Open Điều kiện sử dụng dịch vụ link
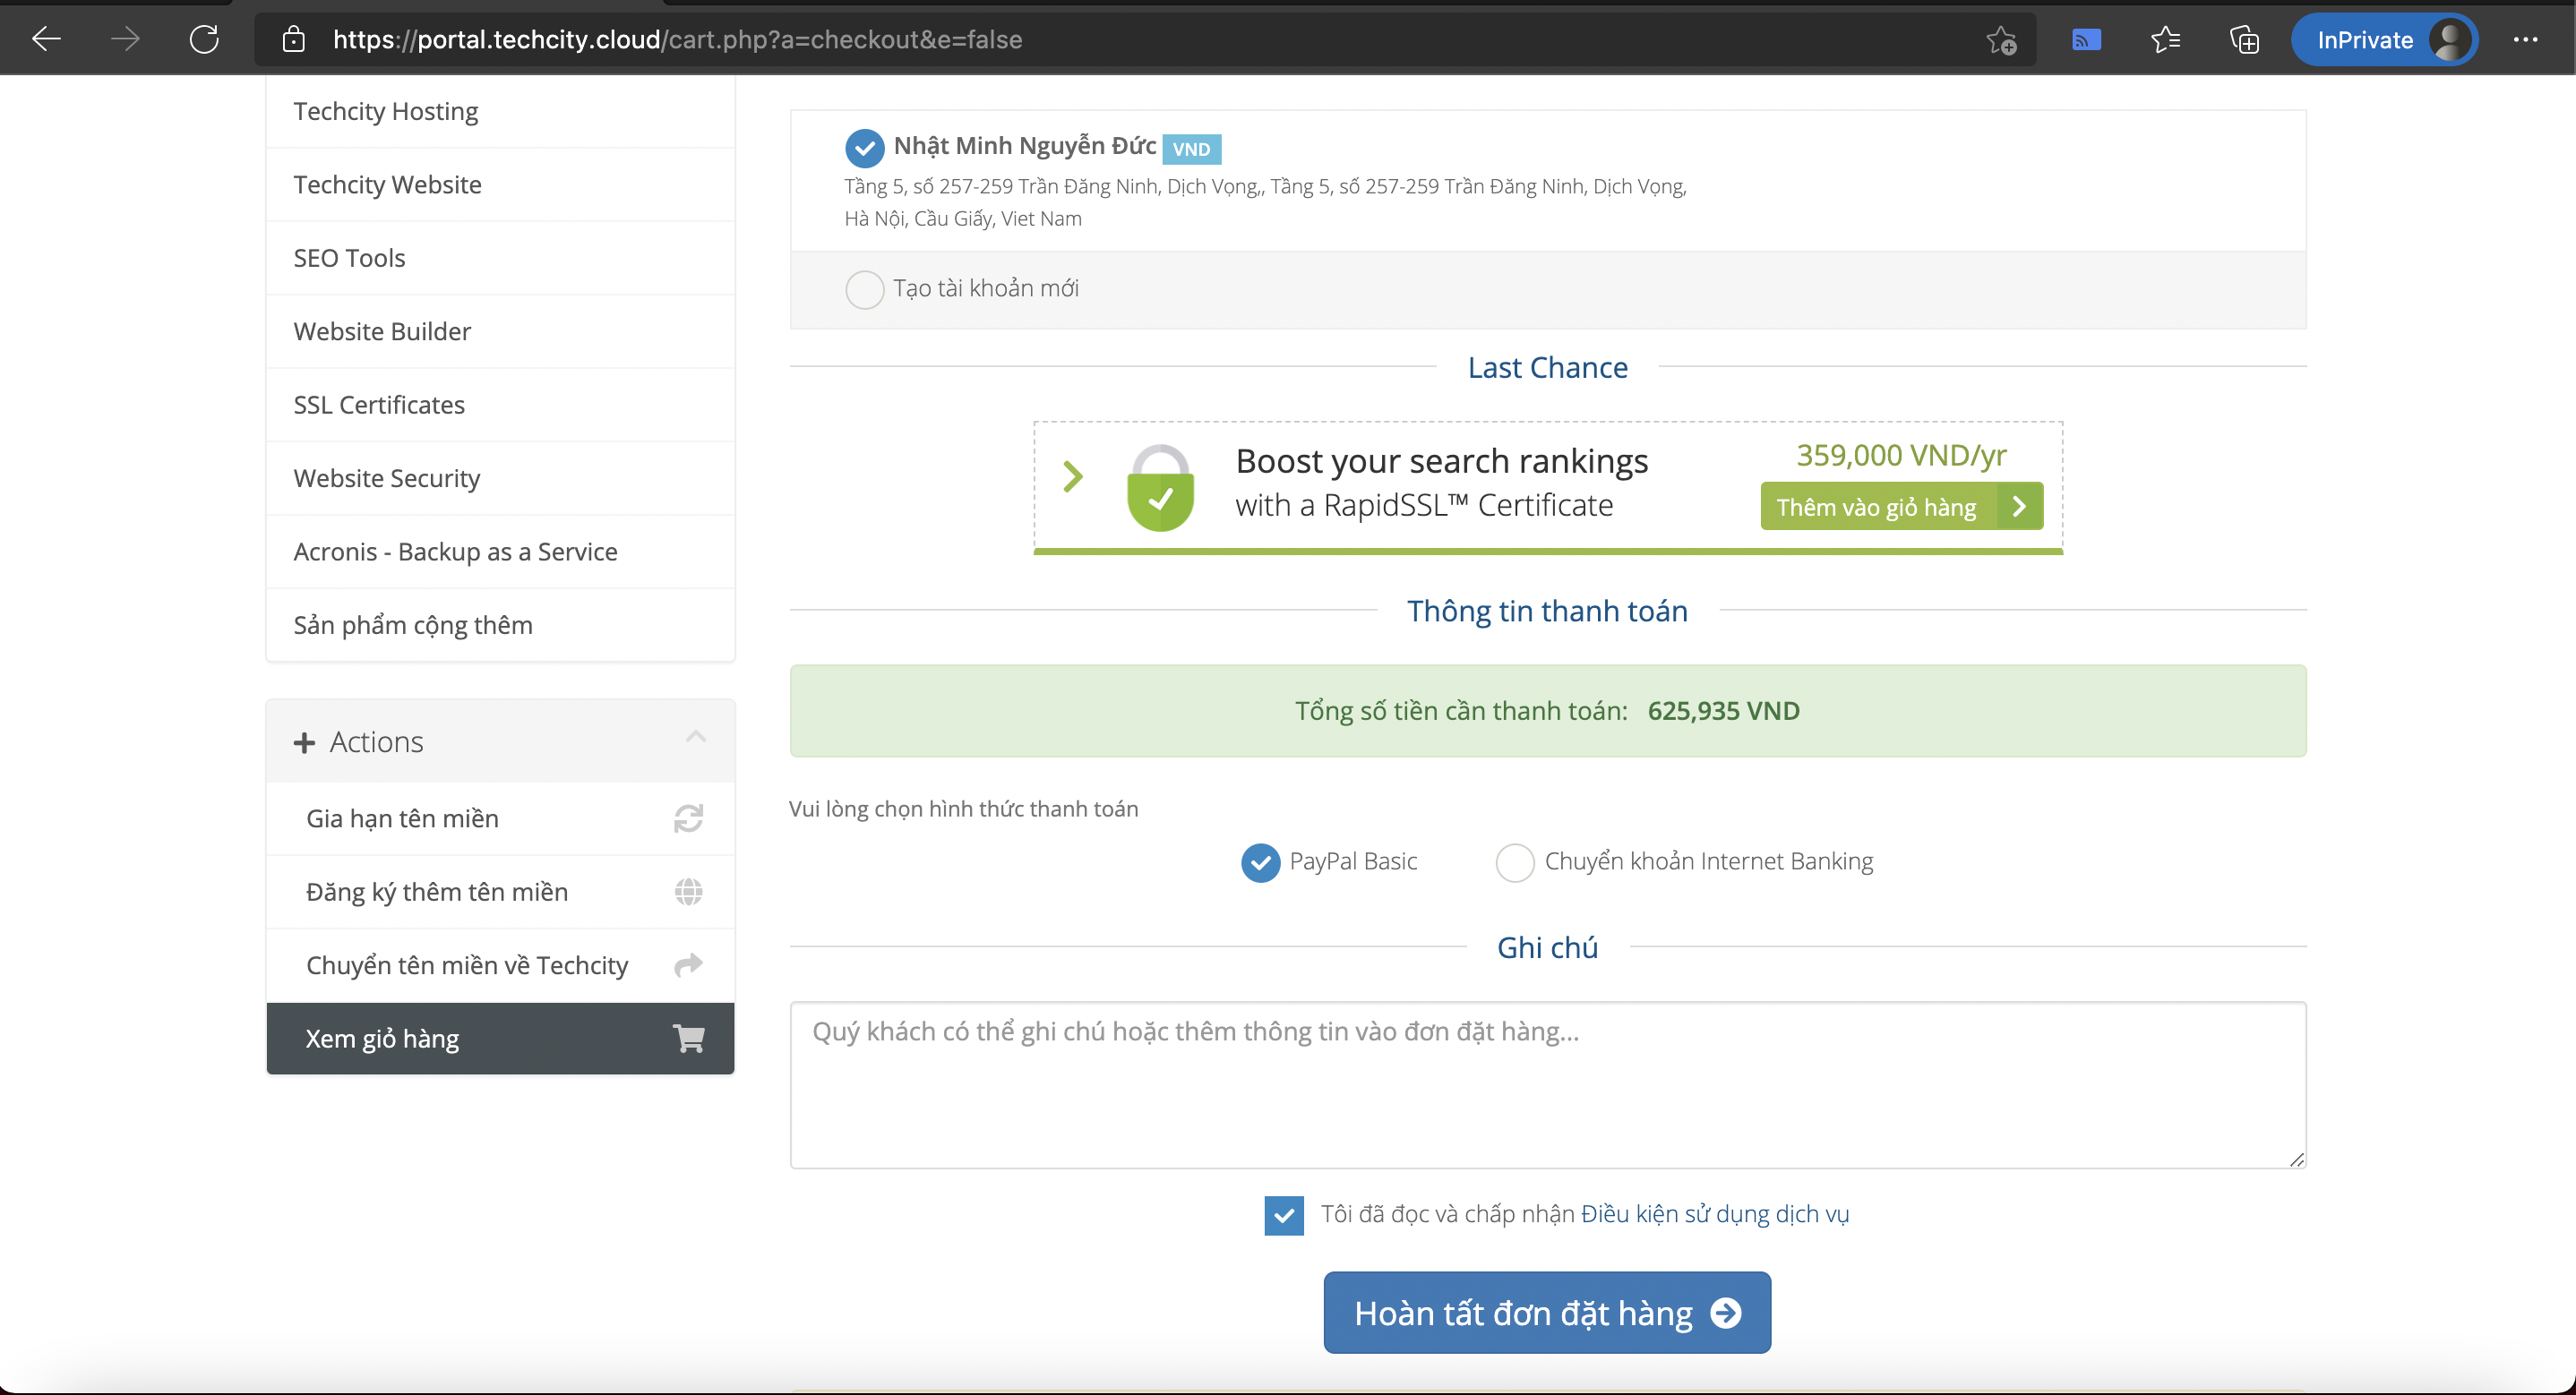 click(1715, 1214)
